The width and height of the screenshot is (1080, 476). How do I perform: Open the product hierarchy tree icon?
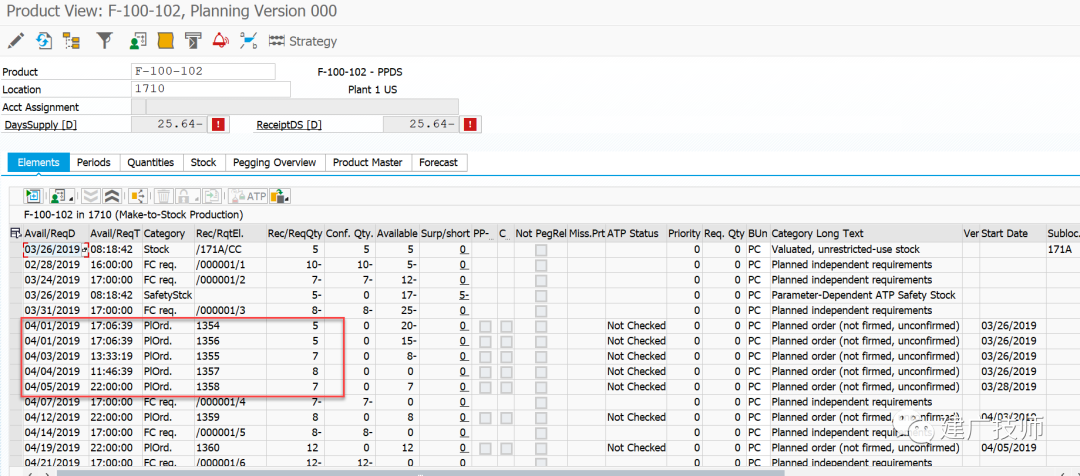click(x=72, y=41)
